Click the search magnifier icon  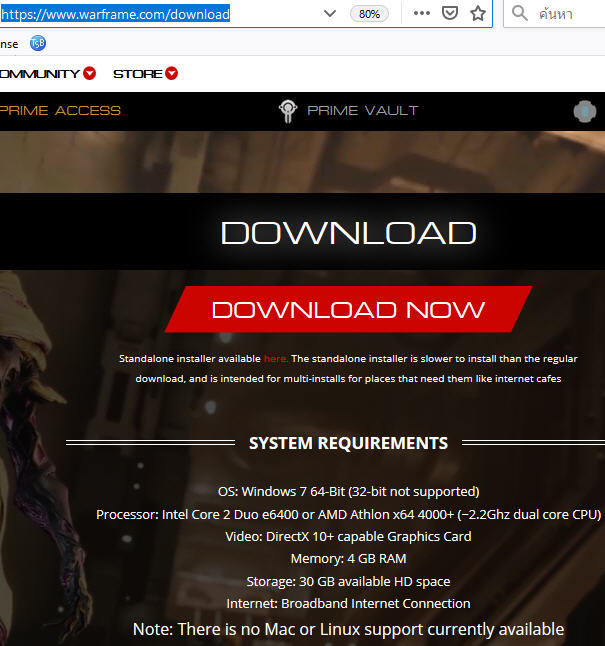pyautogui.click(x=519, y=13)
